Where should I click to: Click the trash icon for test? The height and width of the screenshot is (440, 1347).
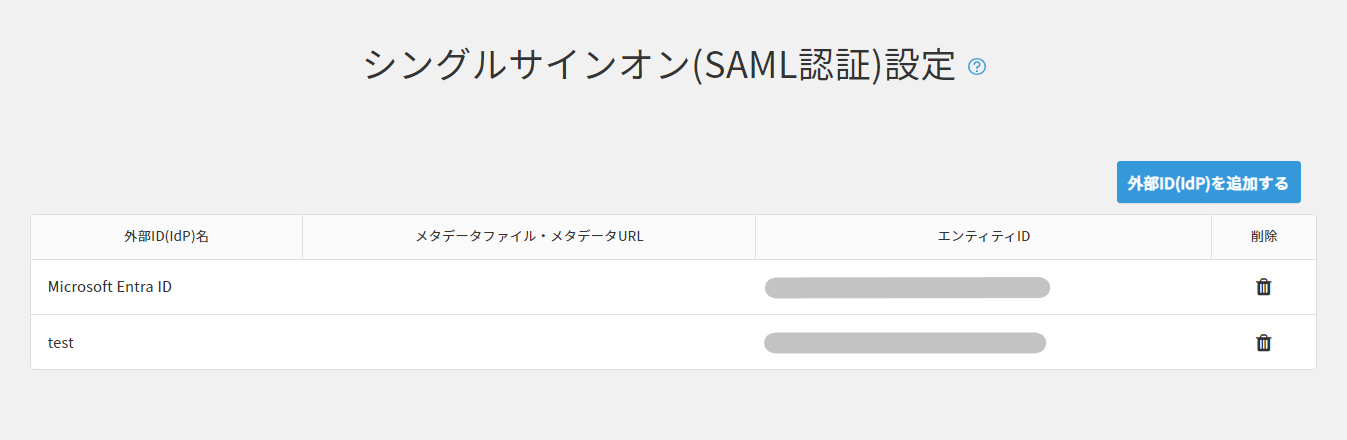[1264, 343]
